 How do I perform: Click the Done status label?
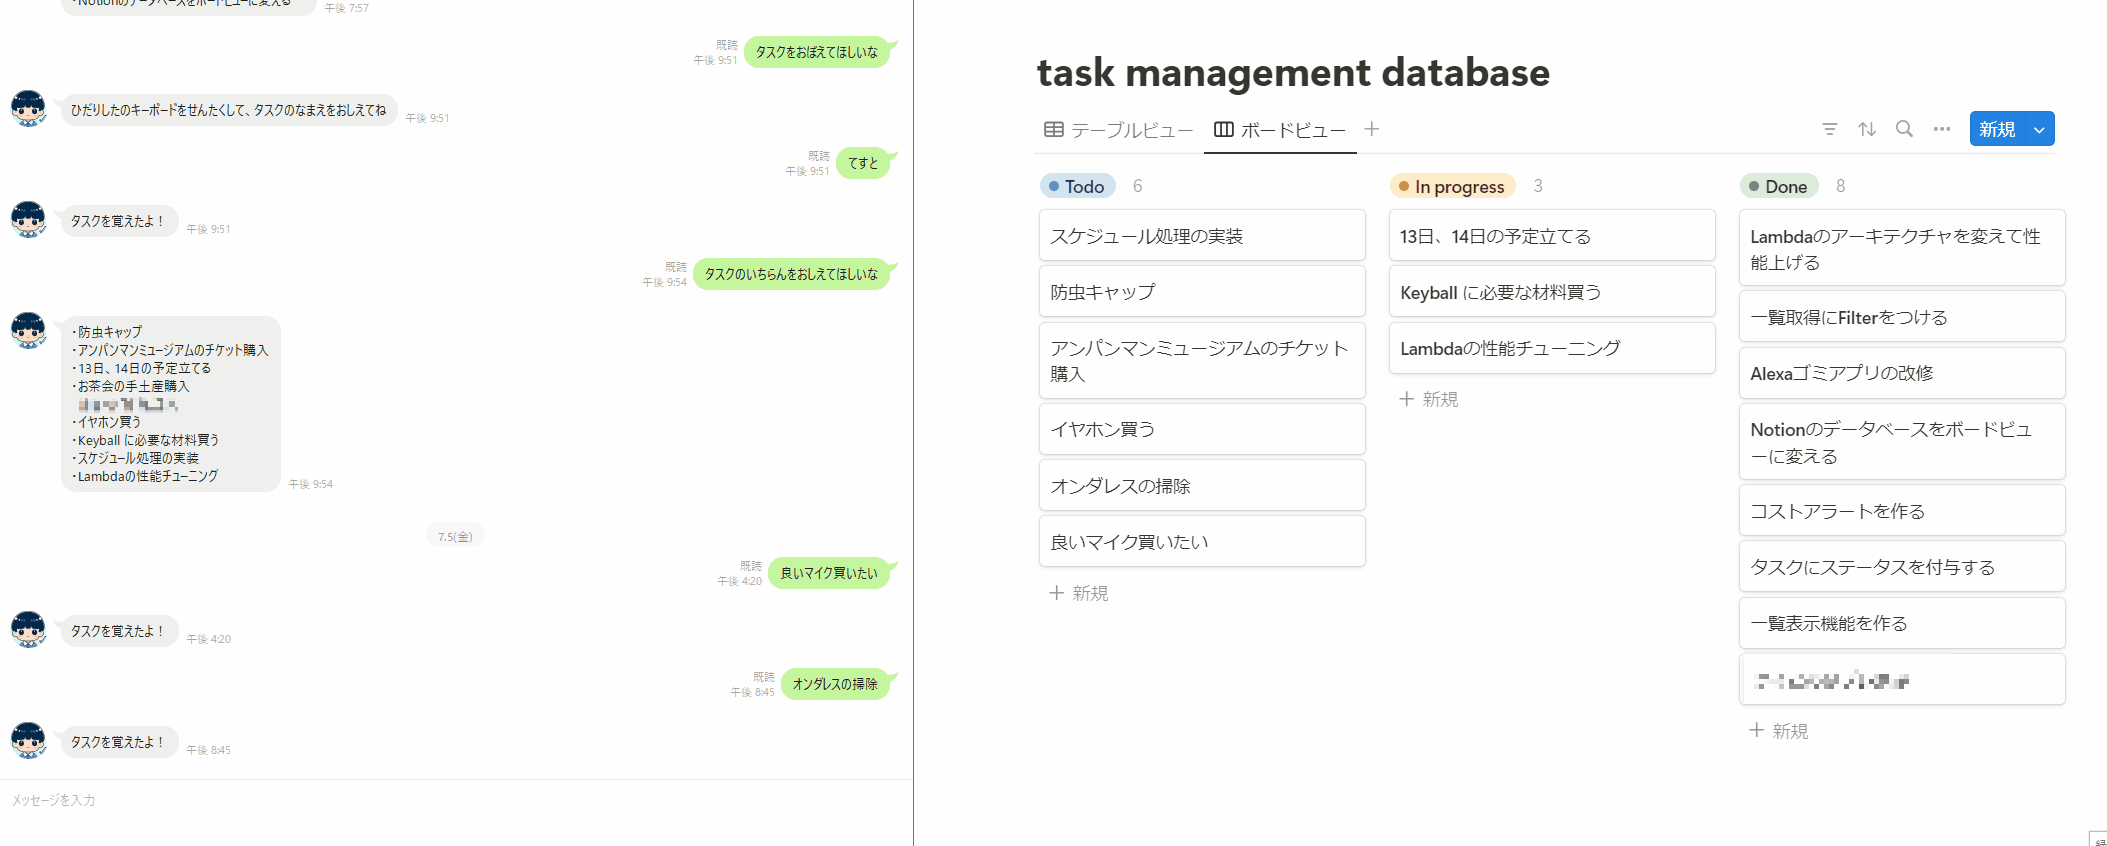pos(1779,186)
